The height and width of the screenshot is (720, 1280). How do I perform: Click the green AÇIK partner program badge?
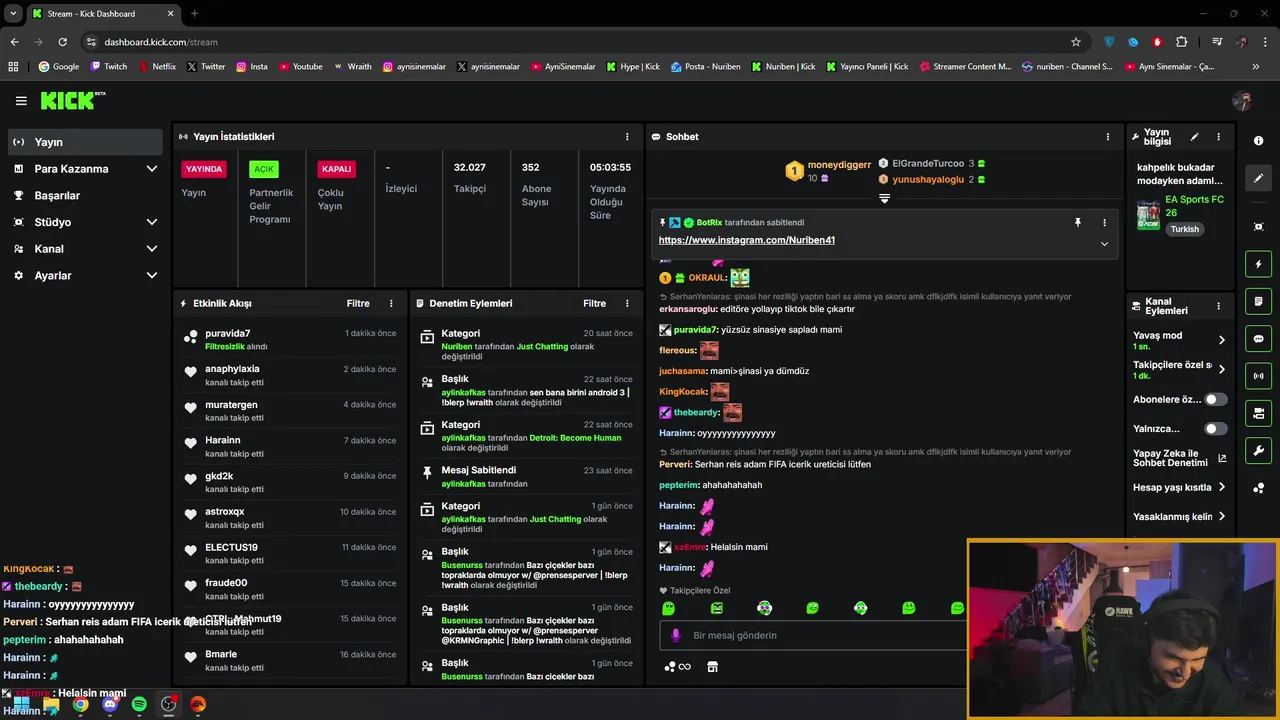tap(263, 169)
